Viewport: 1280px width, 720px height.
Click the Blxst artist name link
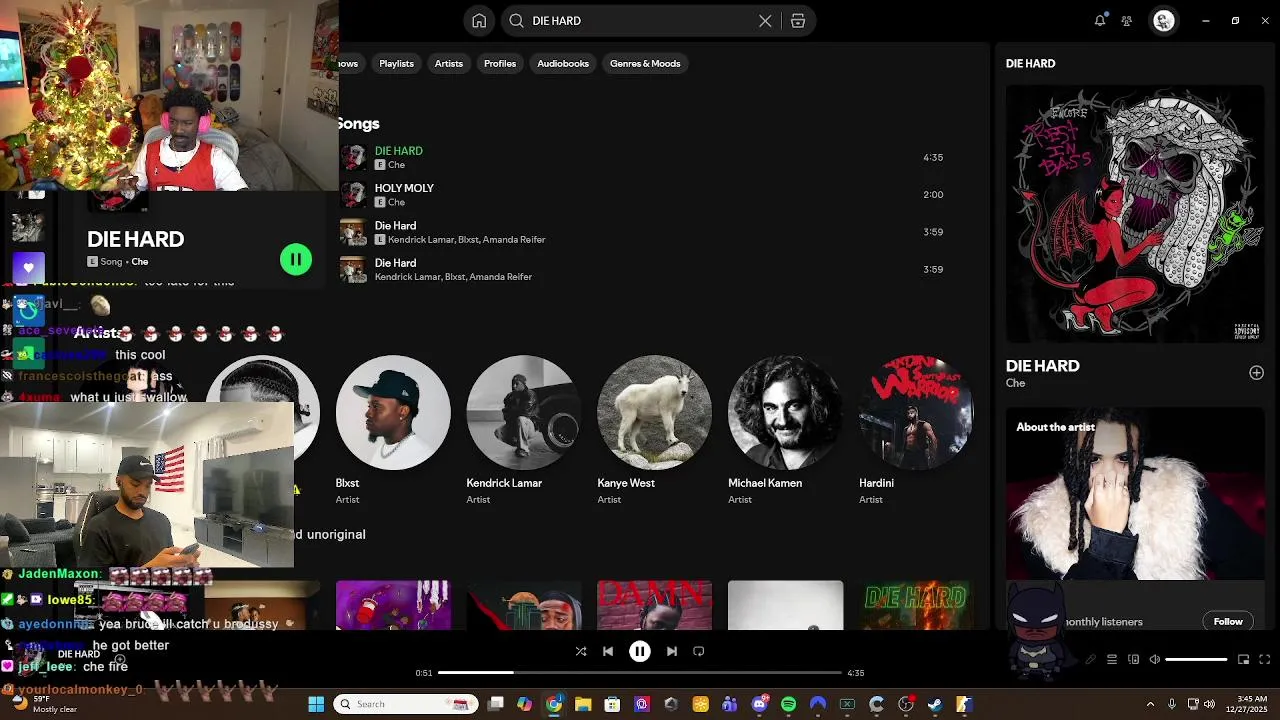tap(347, 483)
